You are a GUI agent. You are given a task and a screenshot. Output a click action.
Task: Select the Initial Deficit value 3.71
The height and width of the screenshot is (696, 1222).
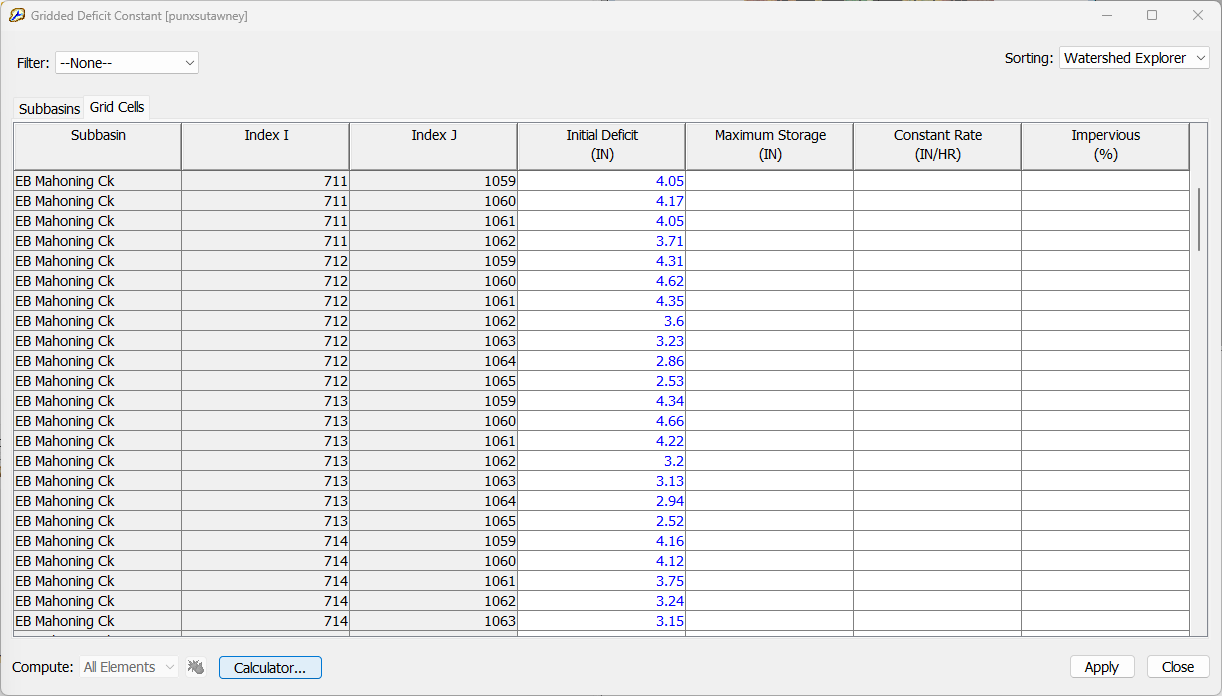point(602,241)
